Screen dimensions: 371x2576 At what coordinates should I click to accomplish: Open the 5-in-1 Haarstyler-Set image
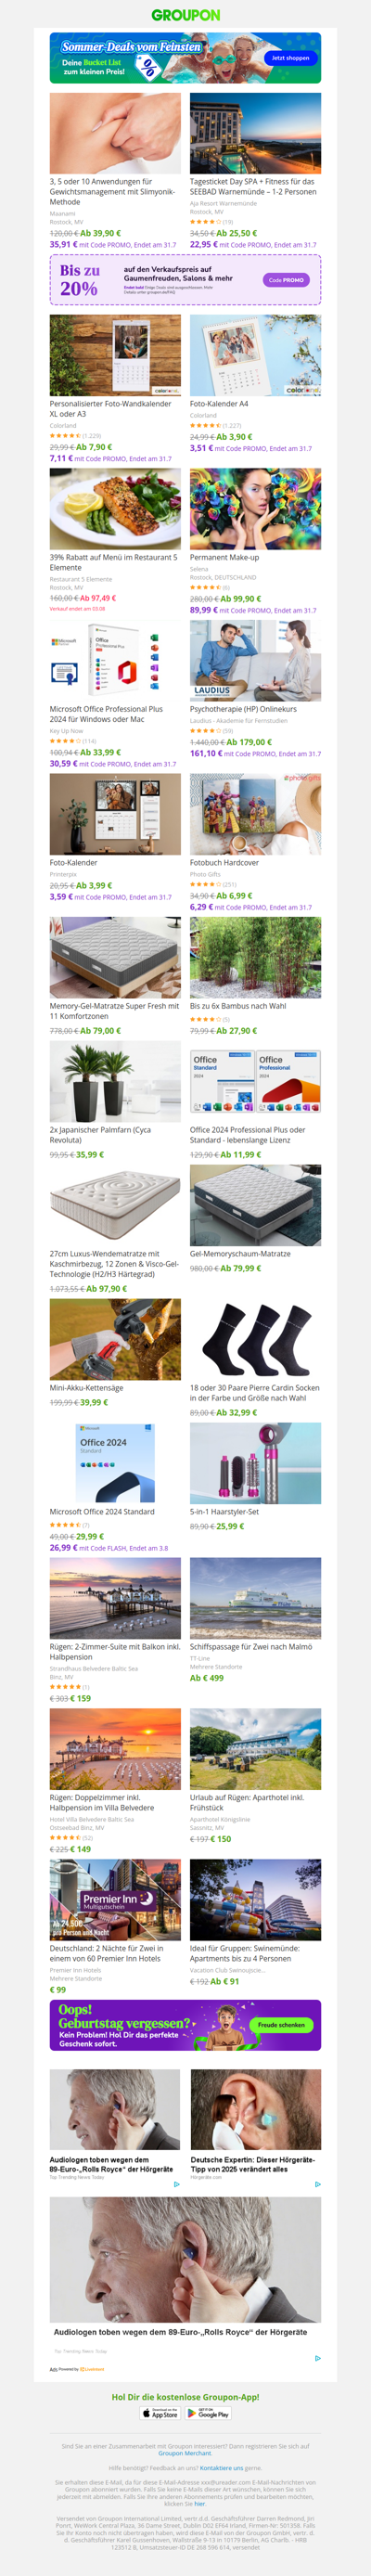point(255,1463)
